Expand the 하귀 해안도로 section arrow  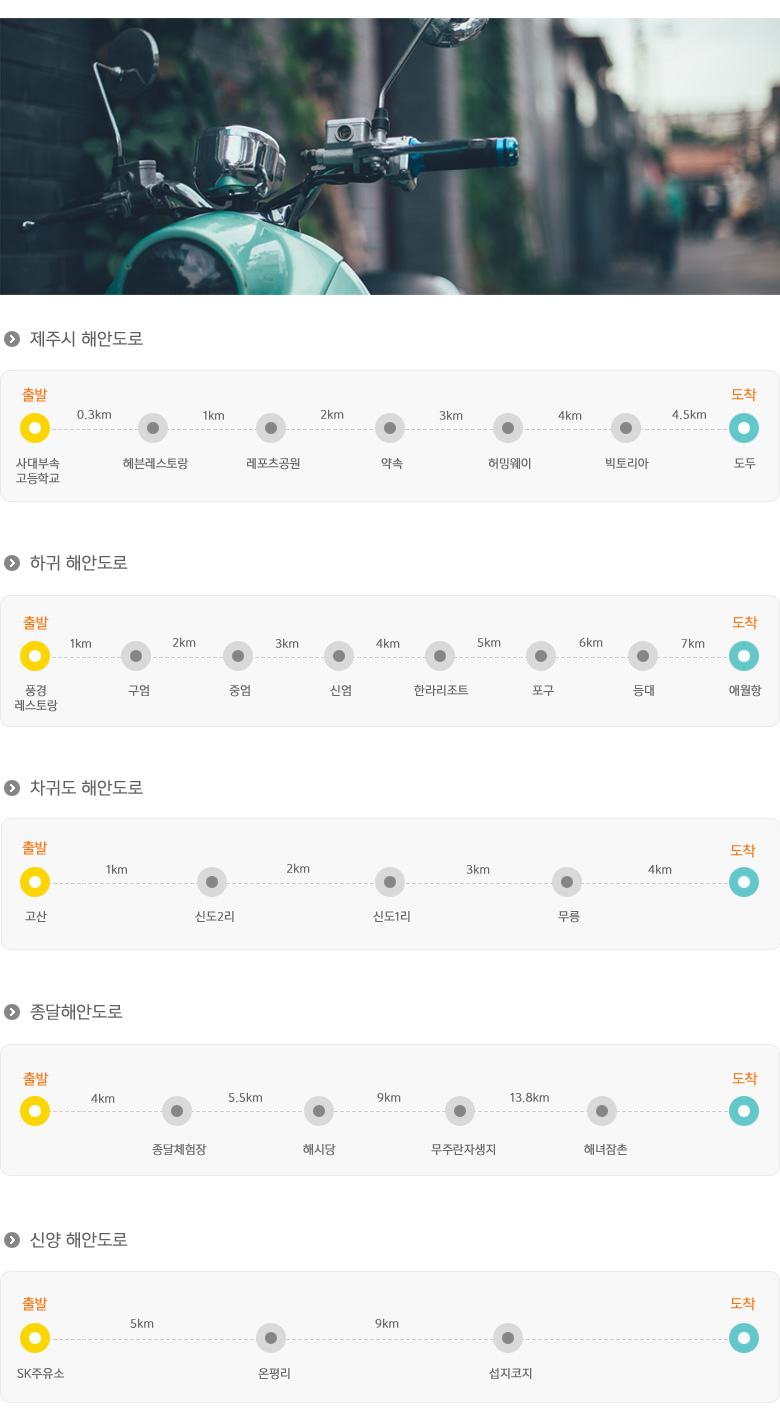coord(12,563)
